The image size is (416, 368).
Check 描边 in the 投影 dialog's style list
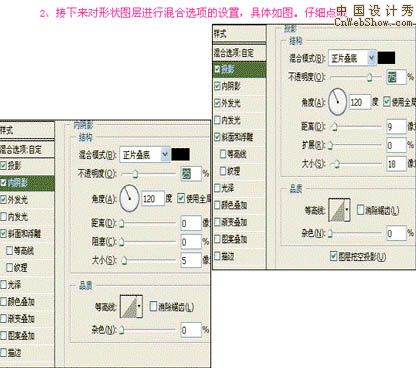pos(217,256)
